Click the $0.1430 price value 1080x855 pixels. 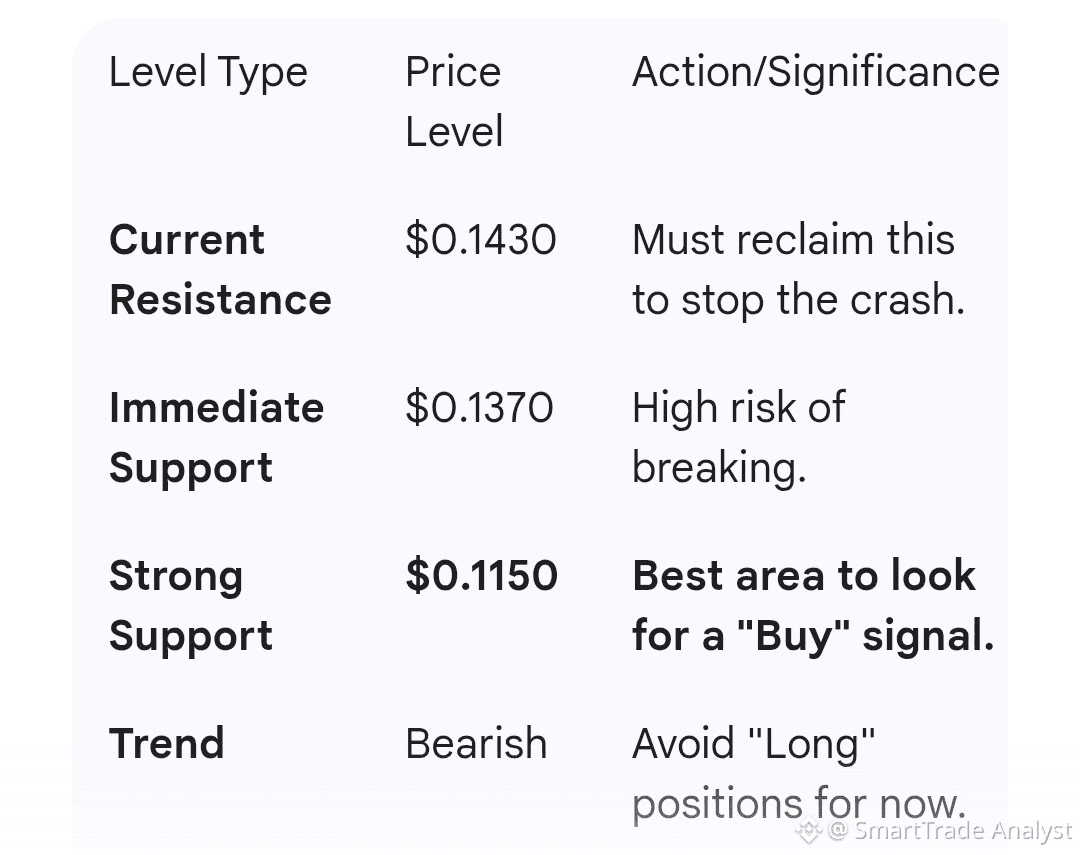tap(481, 240)
